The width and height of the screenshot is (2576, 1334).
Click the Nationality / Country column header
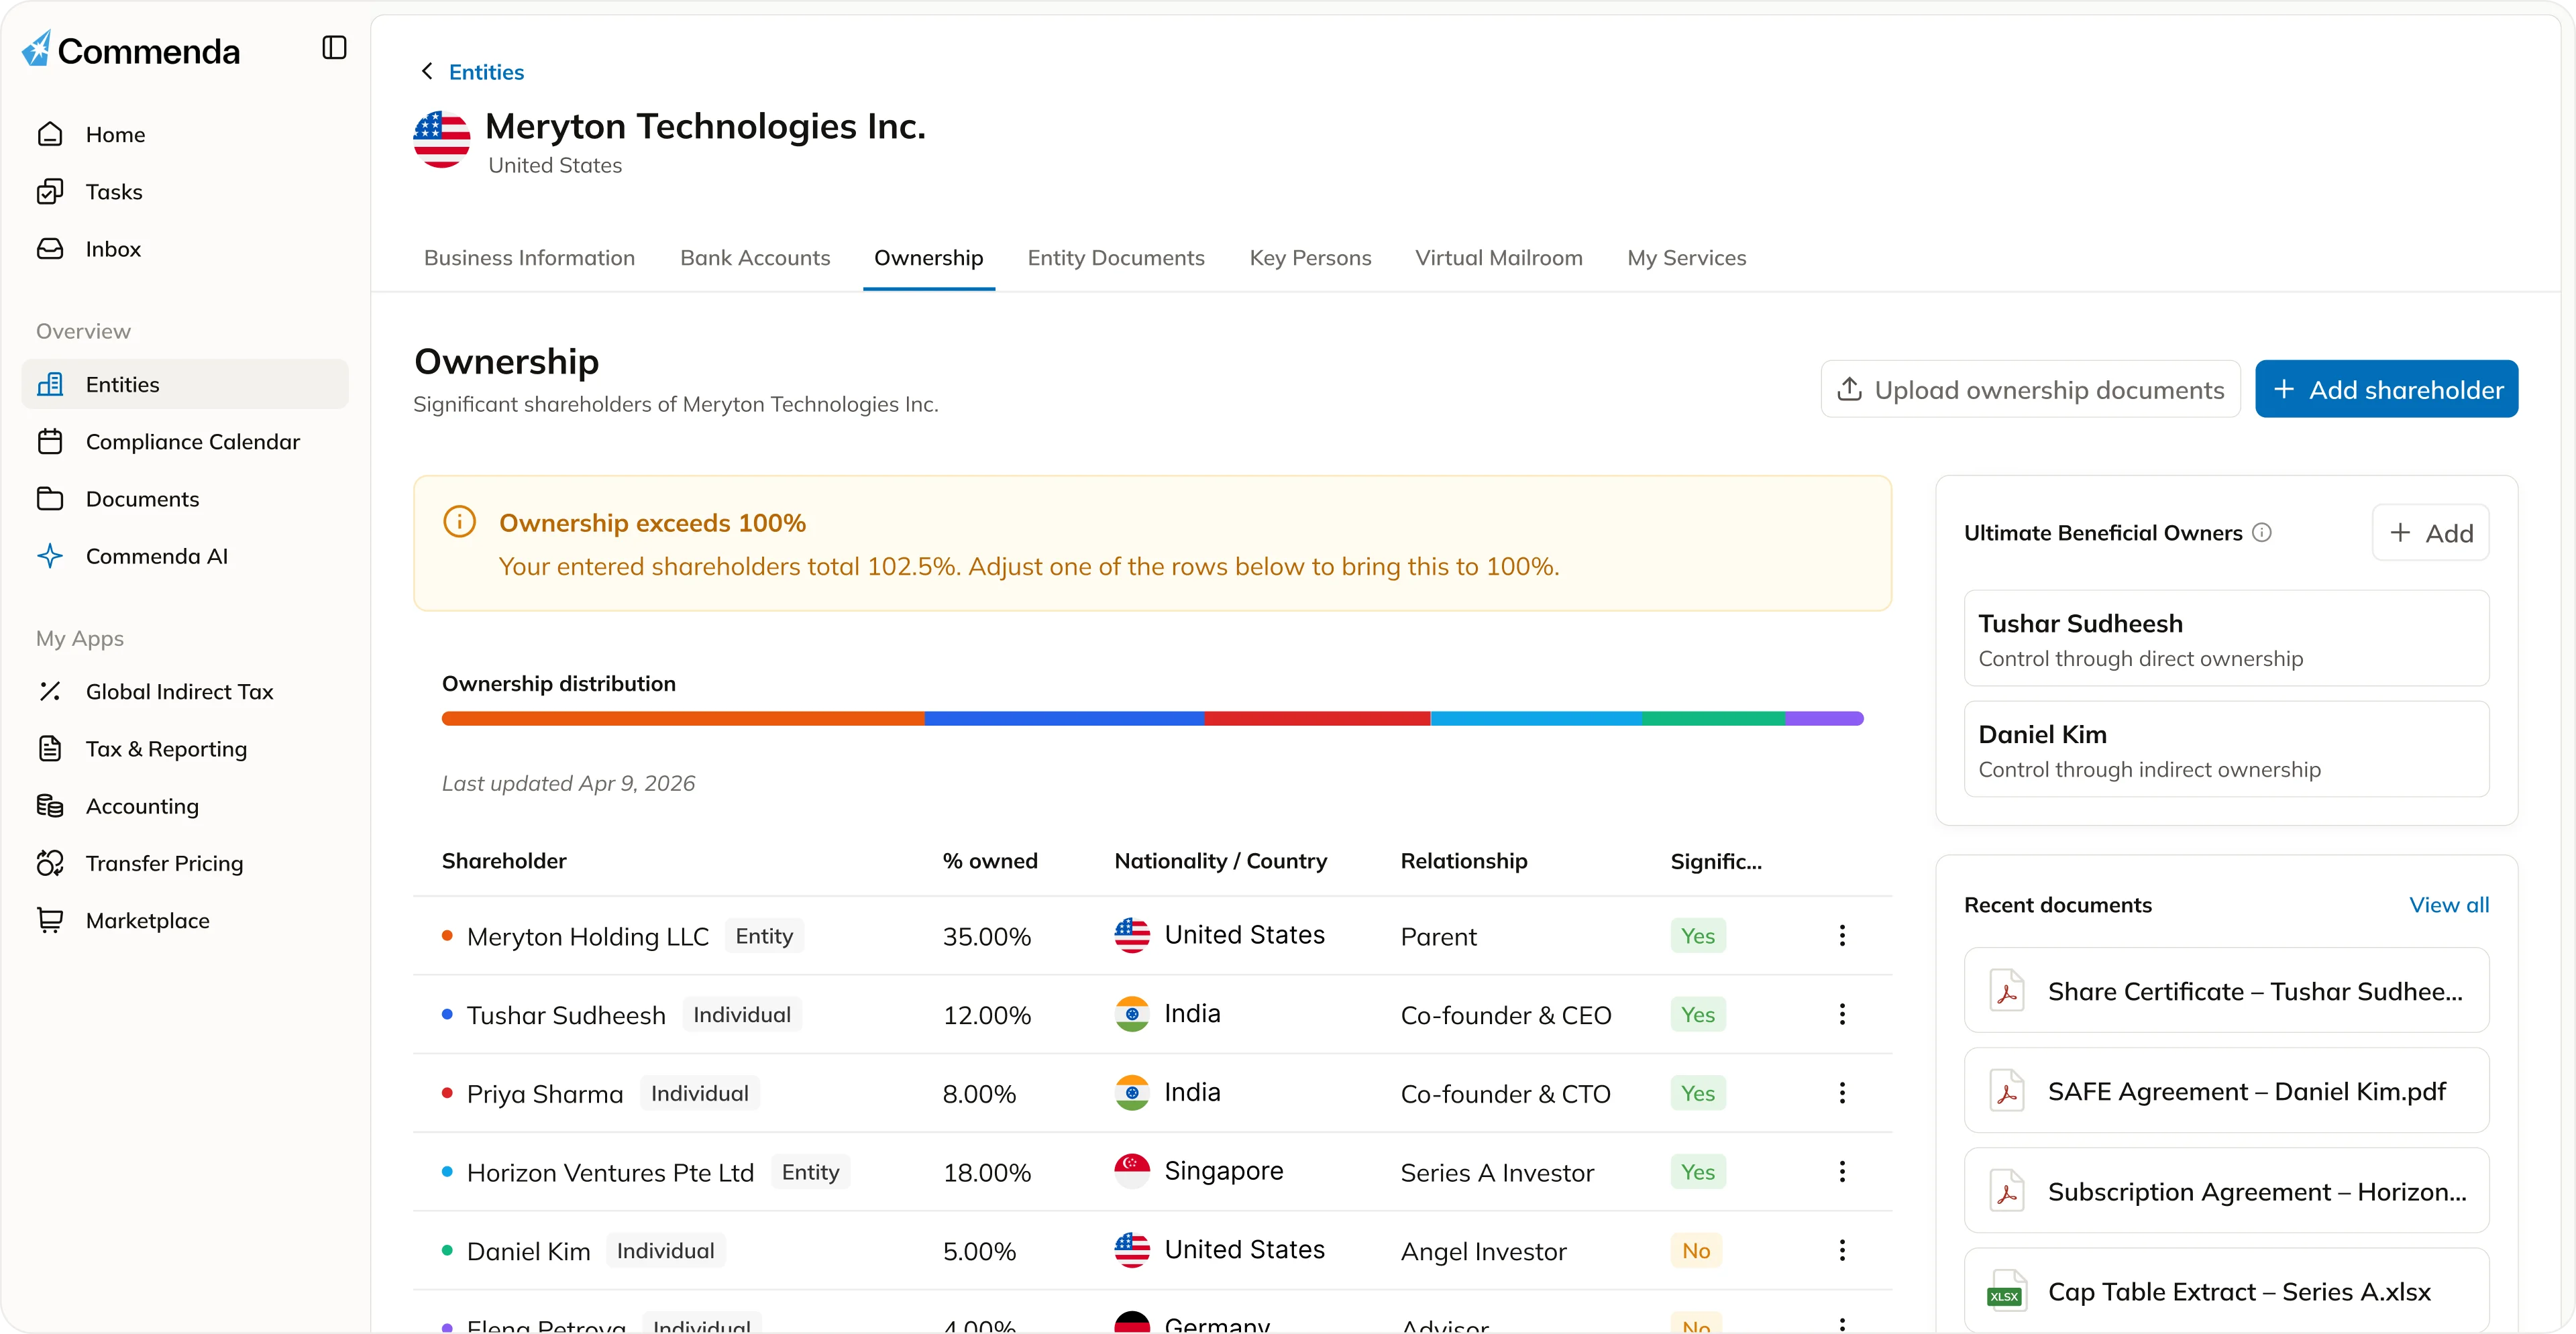click(1221, 861)
